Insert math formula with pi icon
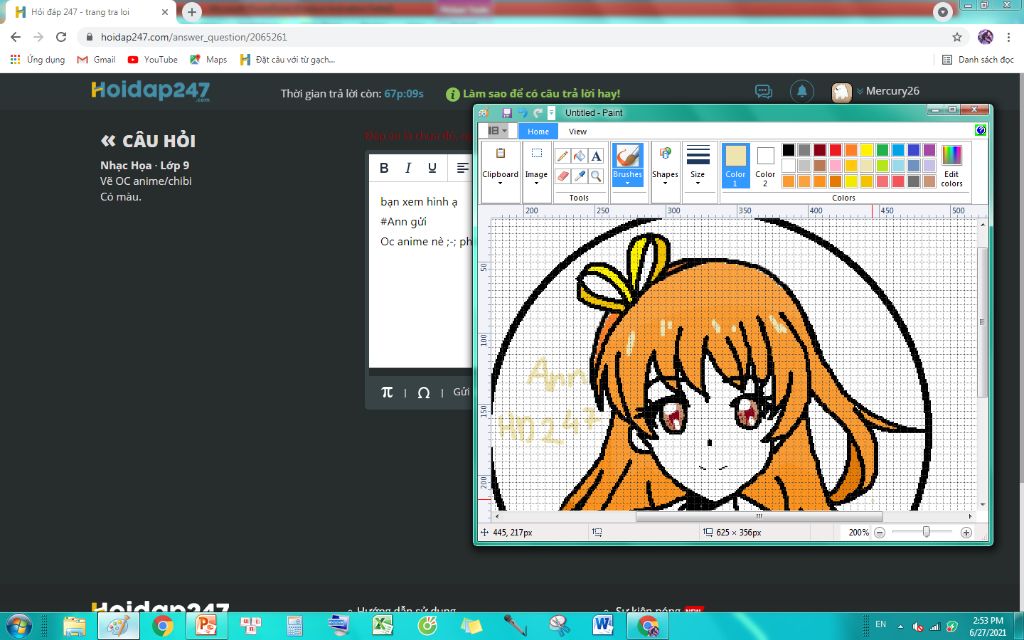The height and width of the screenshot is (640, 1024). coord(387,392)
